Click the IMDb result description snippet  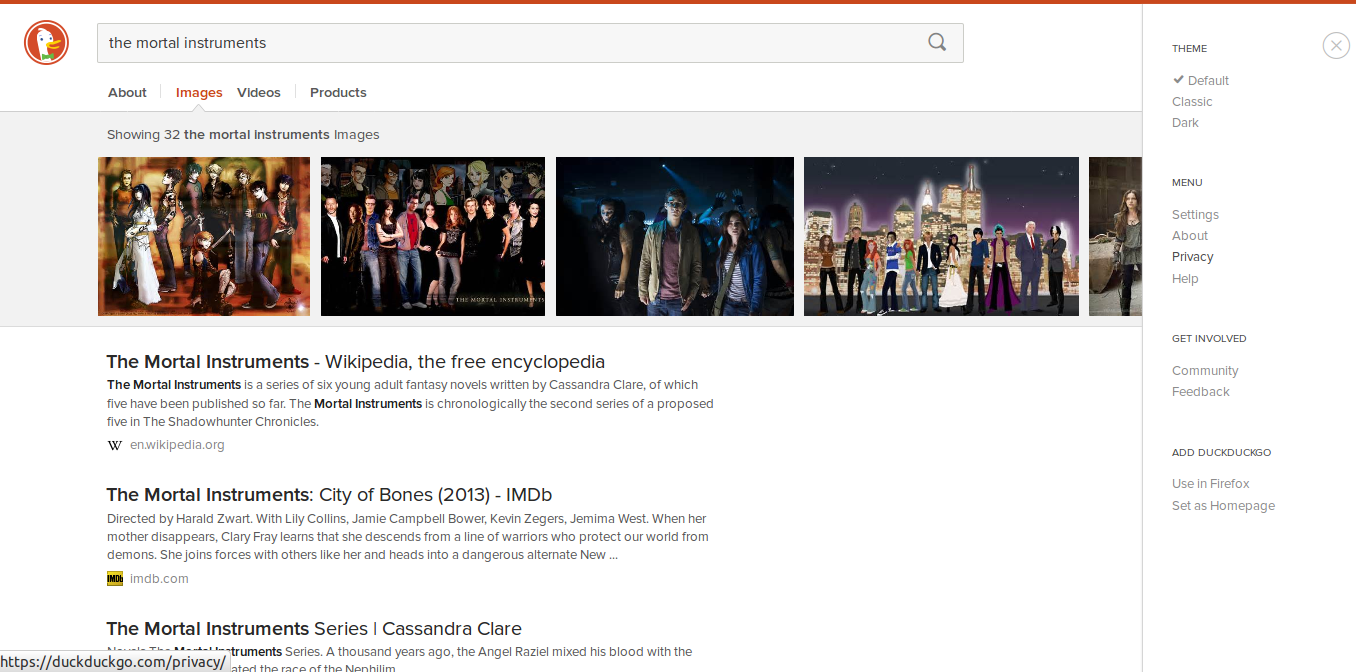pyautogui.click(x=408, y=537)
